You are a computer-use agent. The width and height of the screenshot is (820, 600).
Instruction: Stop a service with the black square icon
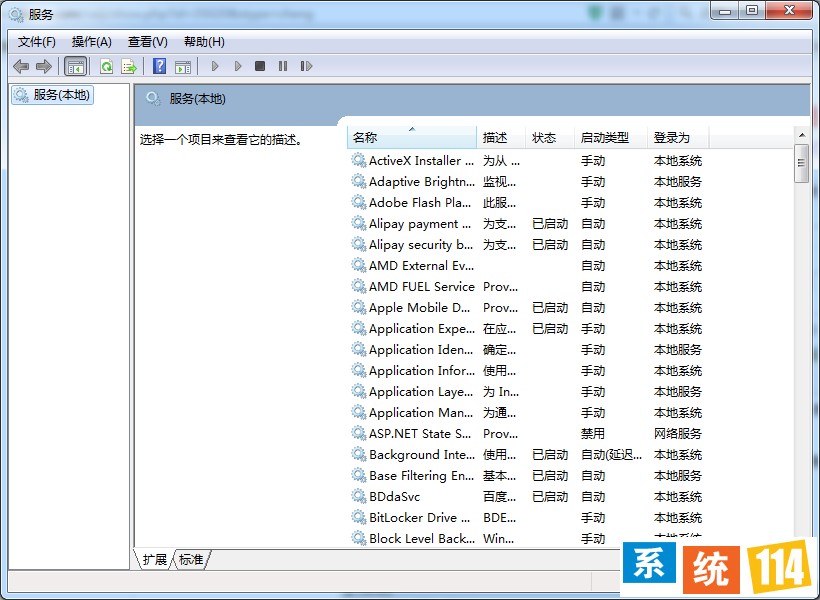click(x=260, y=66)
